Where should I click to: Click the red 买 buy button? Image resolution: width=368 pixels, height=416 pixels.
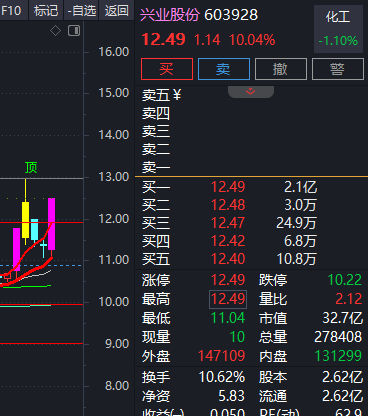(167, 69)
